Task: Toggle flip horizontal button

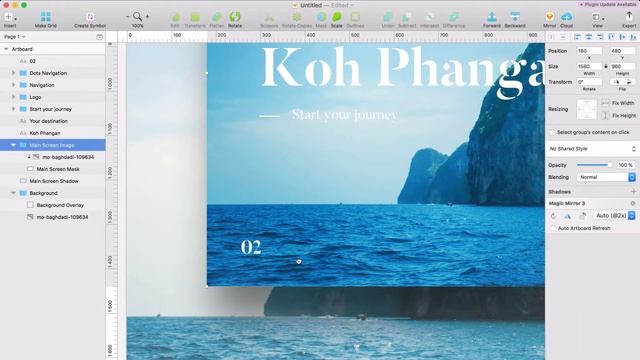Action: pyautogui.click(x=616, y=82)
